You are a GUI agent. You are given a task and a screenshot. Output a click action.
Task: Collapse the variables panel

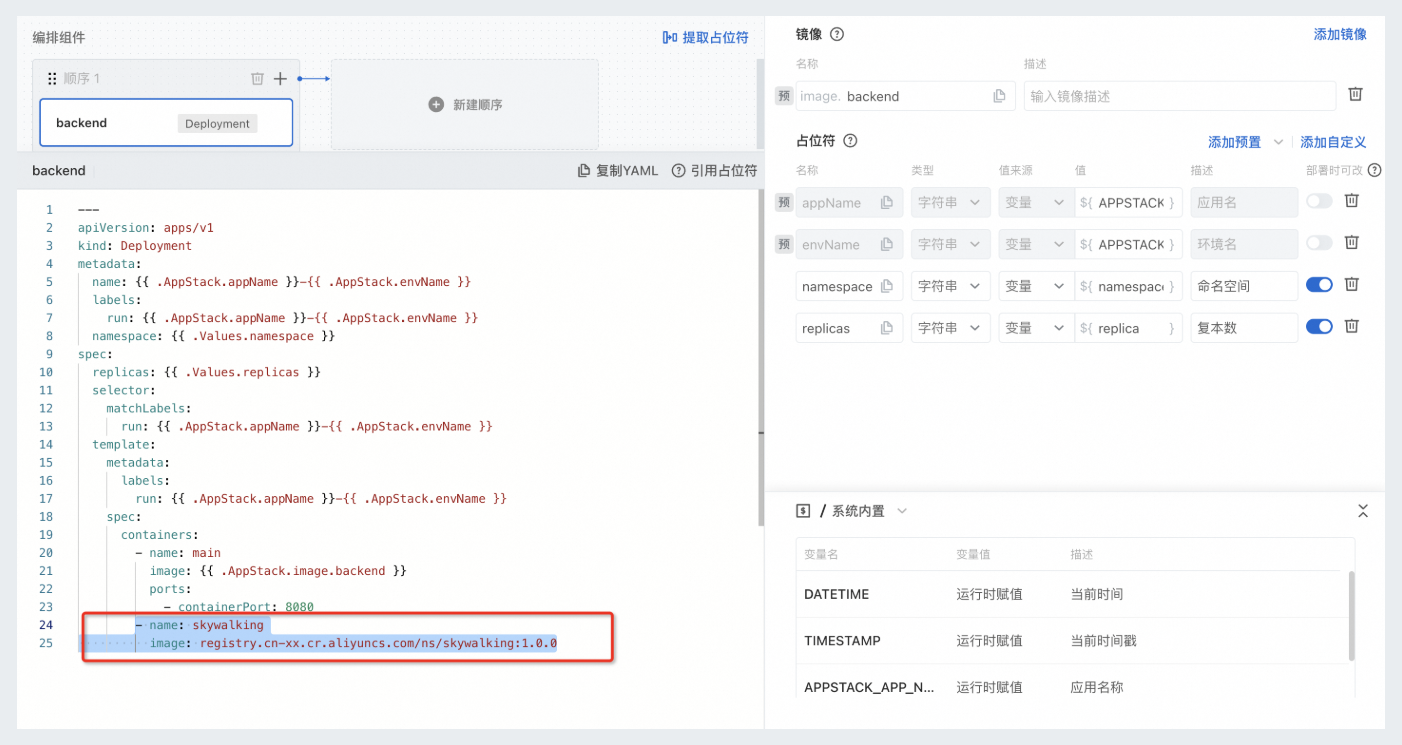click(x=1363, y=511)
